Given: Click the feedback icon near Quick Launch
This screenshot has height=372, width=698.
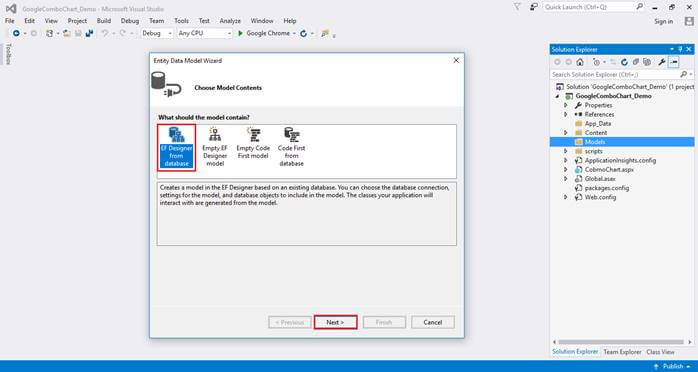Looking at the screenshot, I should [534, 7].
